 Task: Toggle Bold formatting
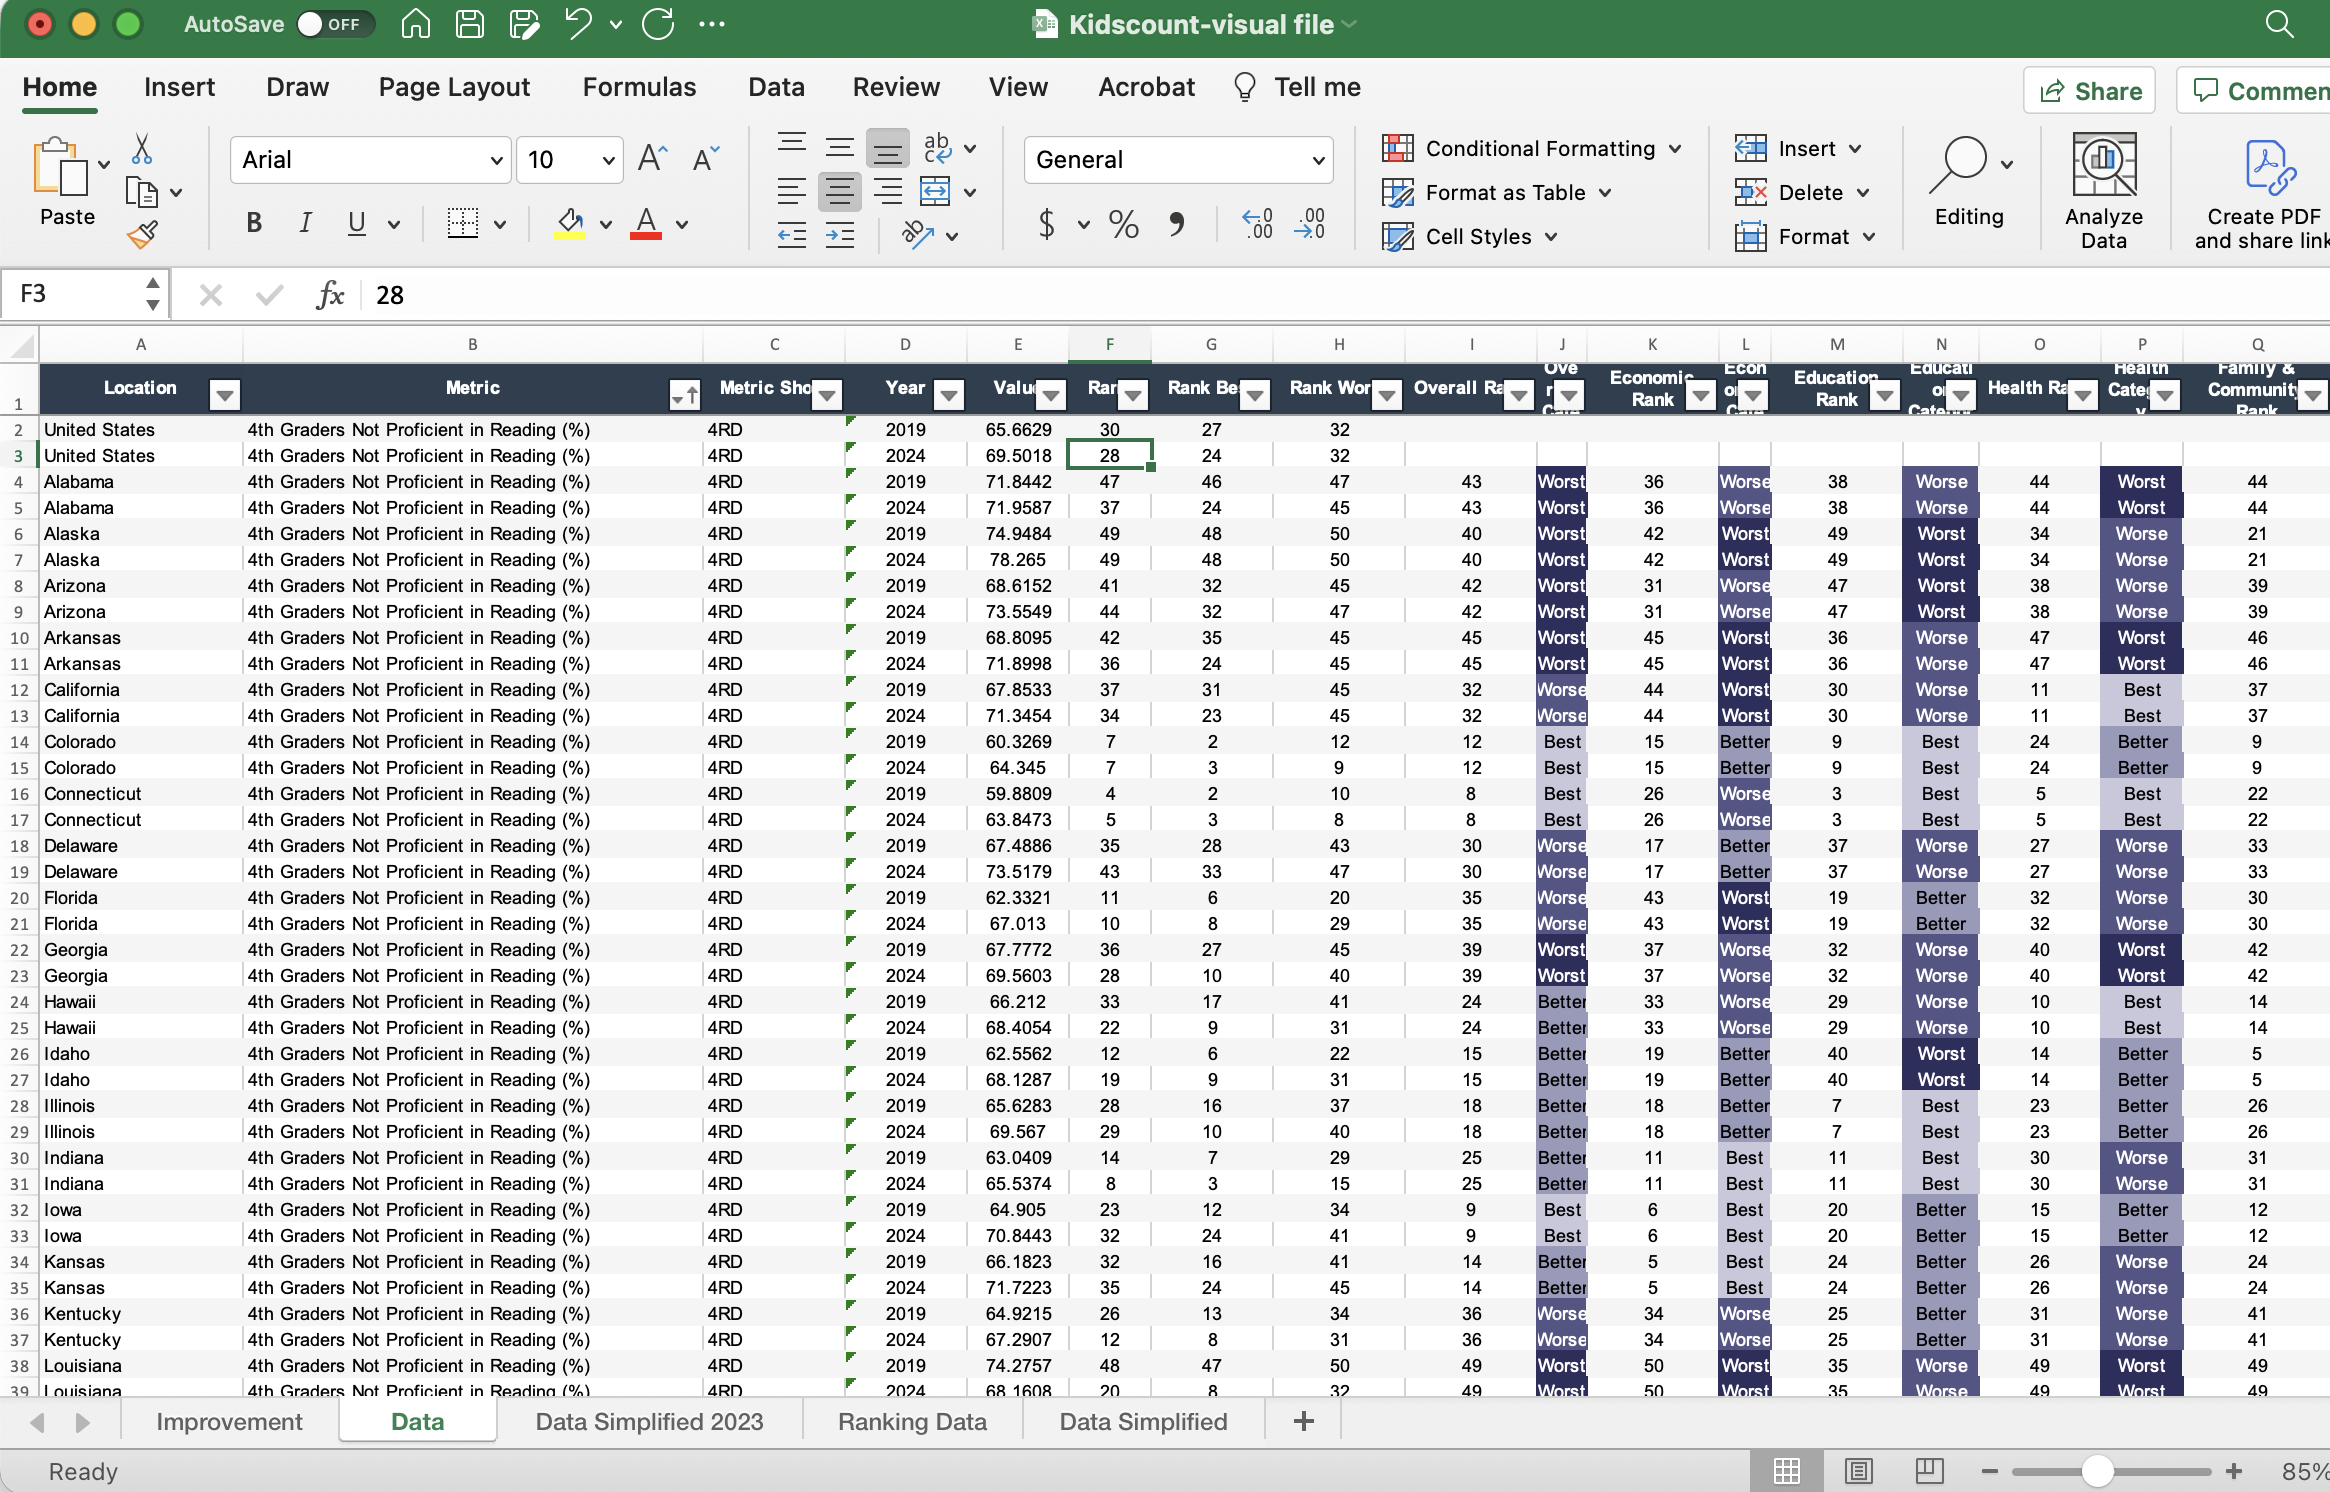click(x=254, y=224)
